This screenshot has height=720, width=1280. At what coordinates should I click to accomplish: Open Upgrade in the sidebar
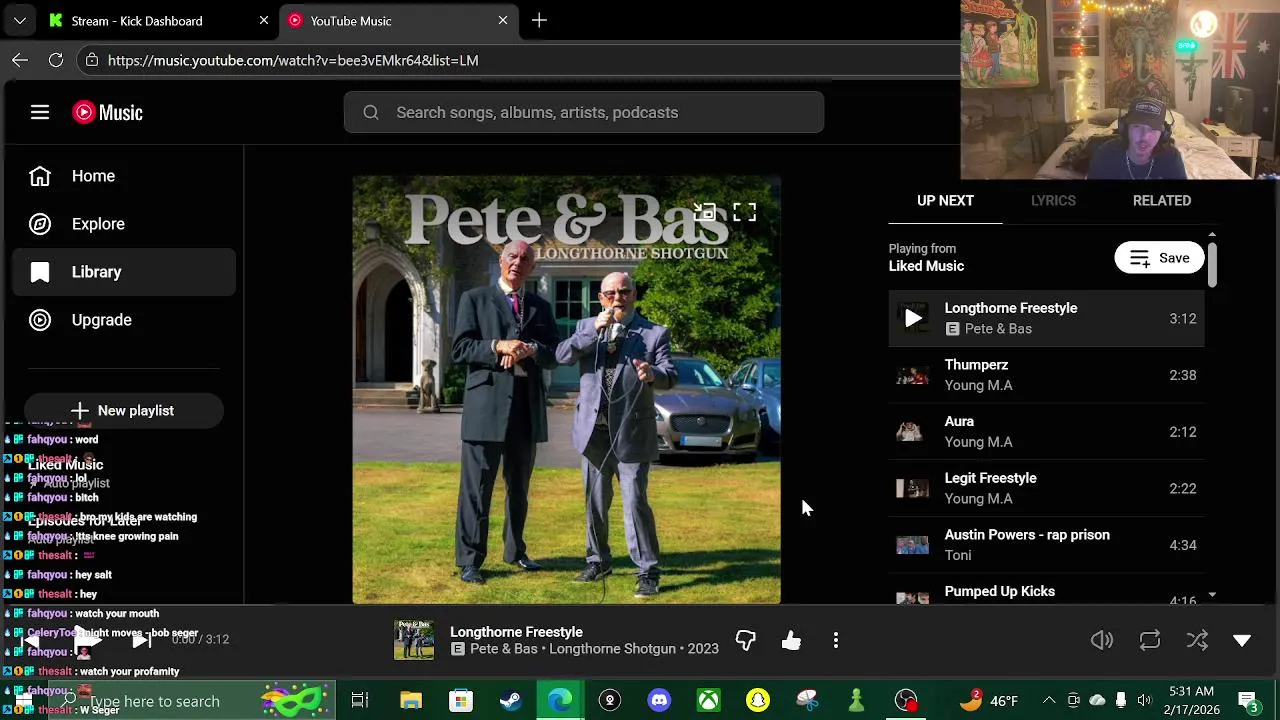(124, 320)
